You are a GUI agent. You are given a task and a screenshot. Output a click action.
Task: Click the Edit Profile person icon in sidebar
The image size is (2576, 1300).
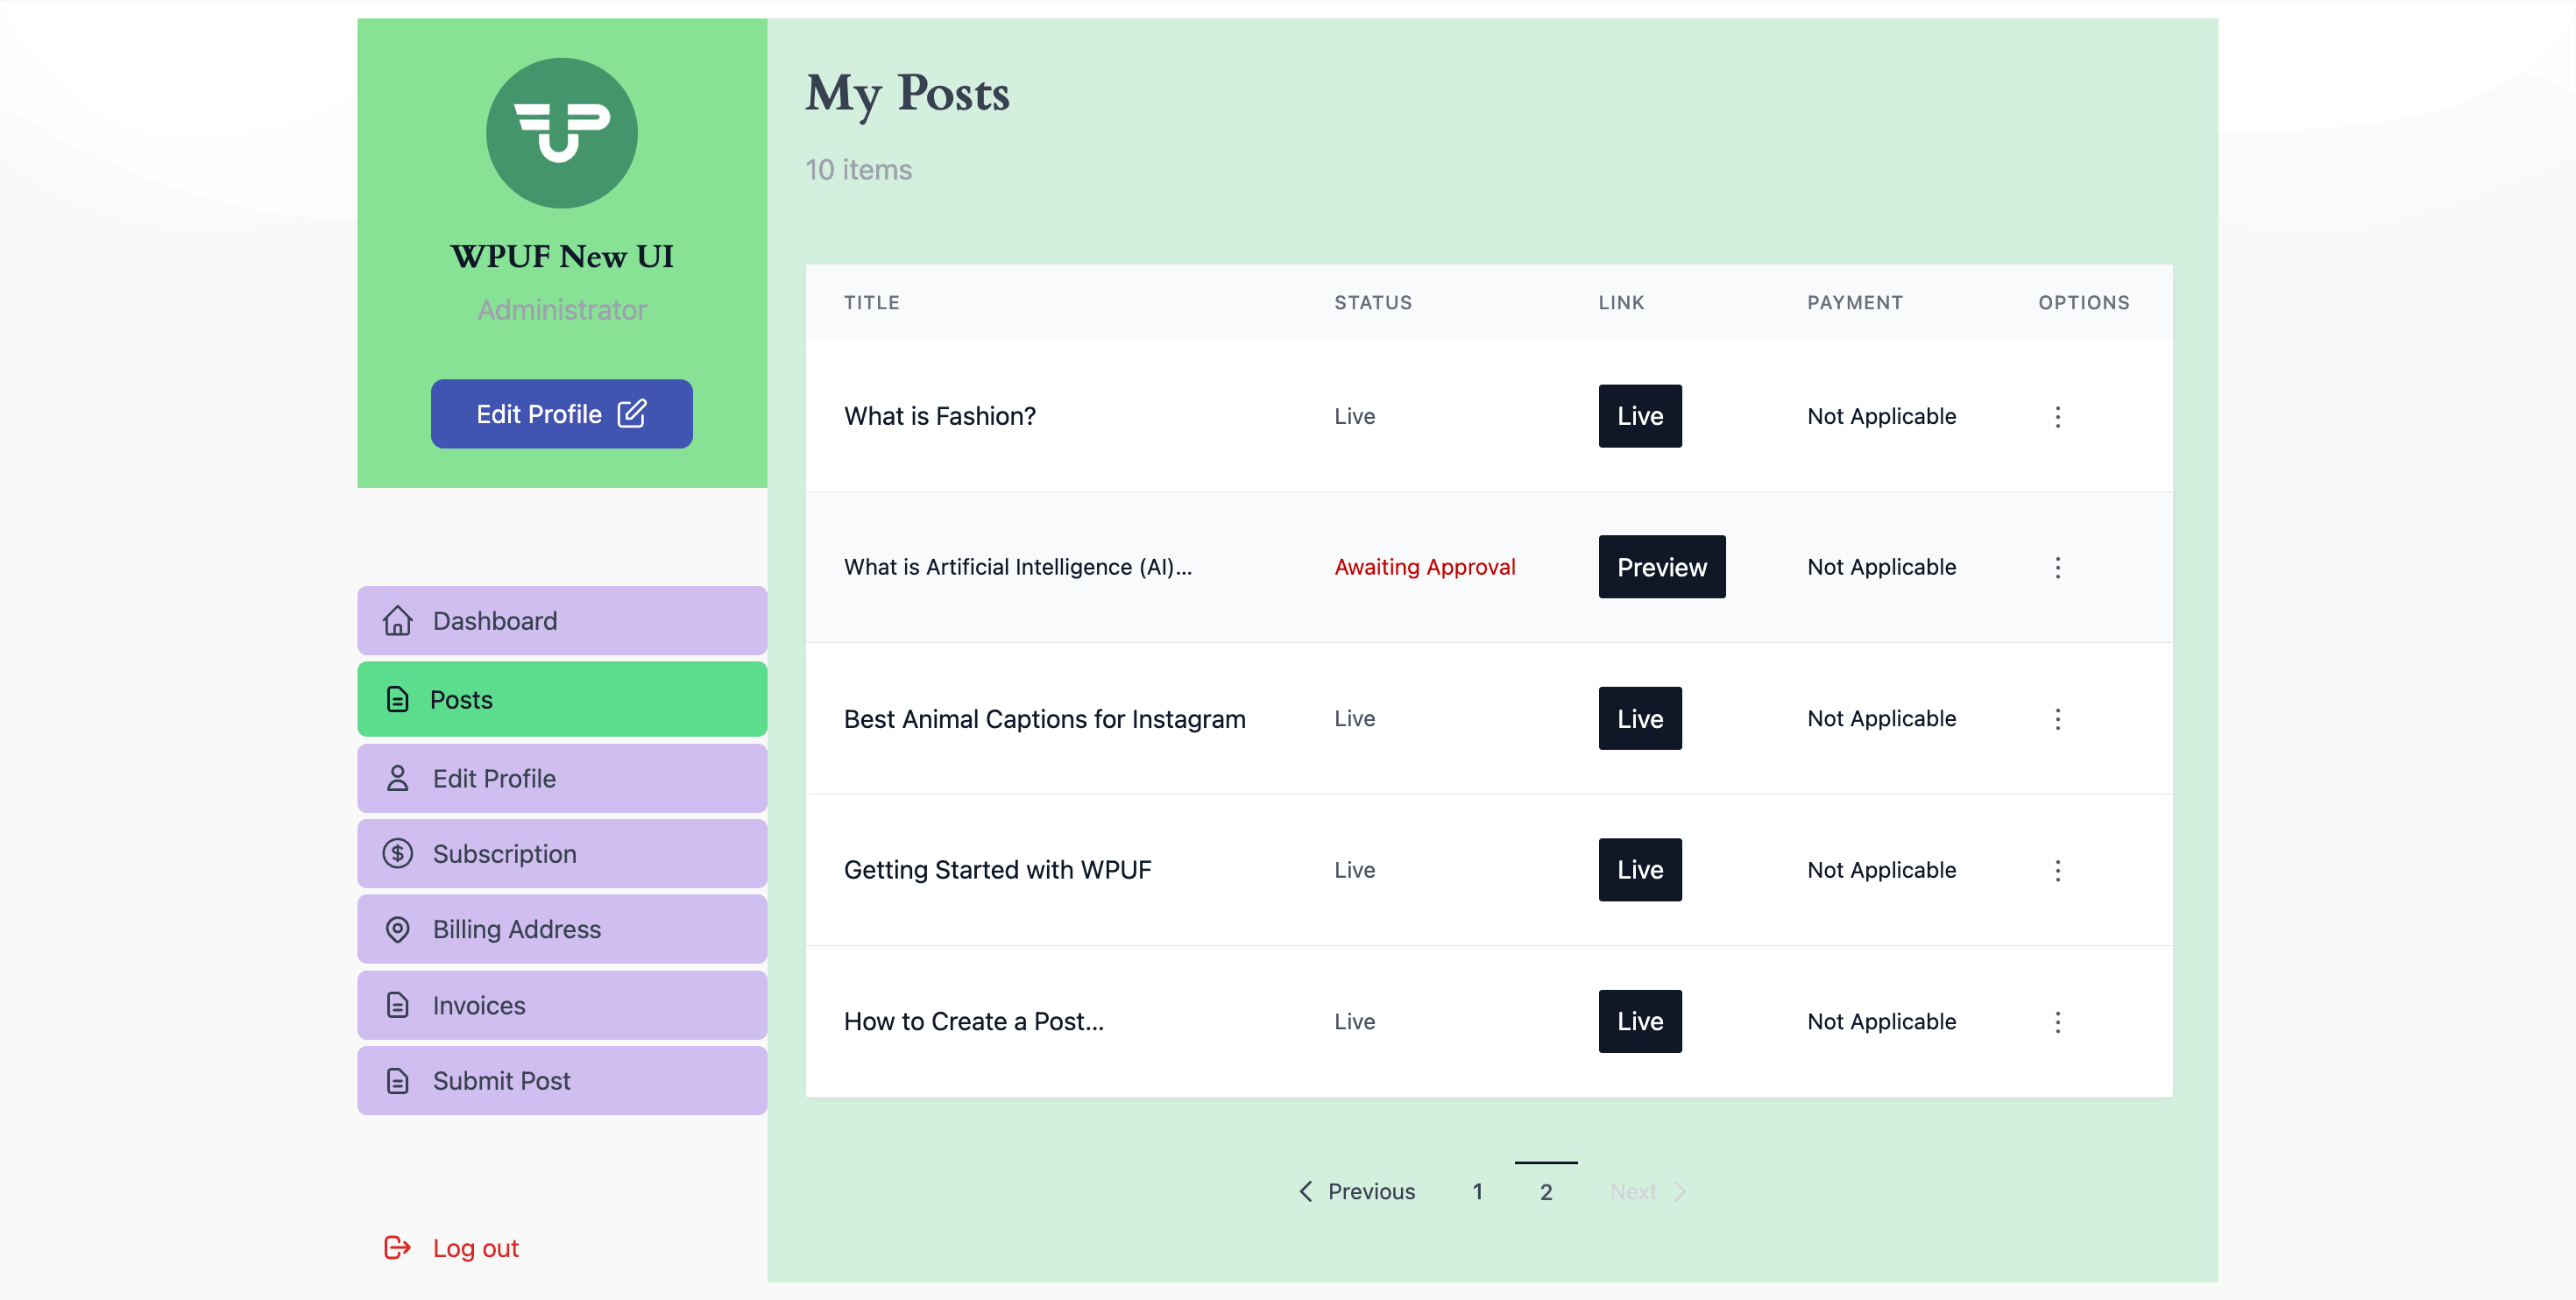397,778
